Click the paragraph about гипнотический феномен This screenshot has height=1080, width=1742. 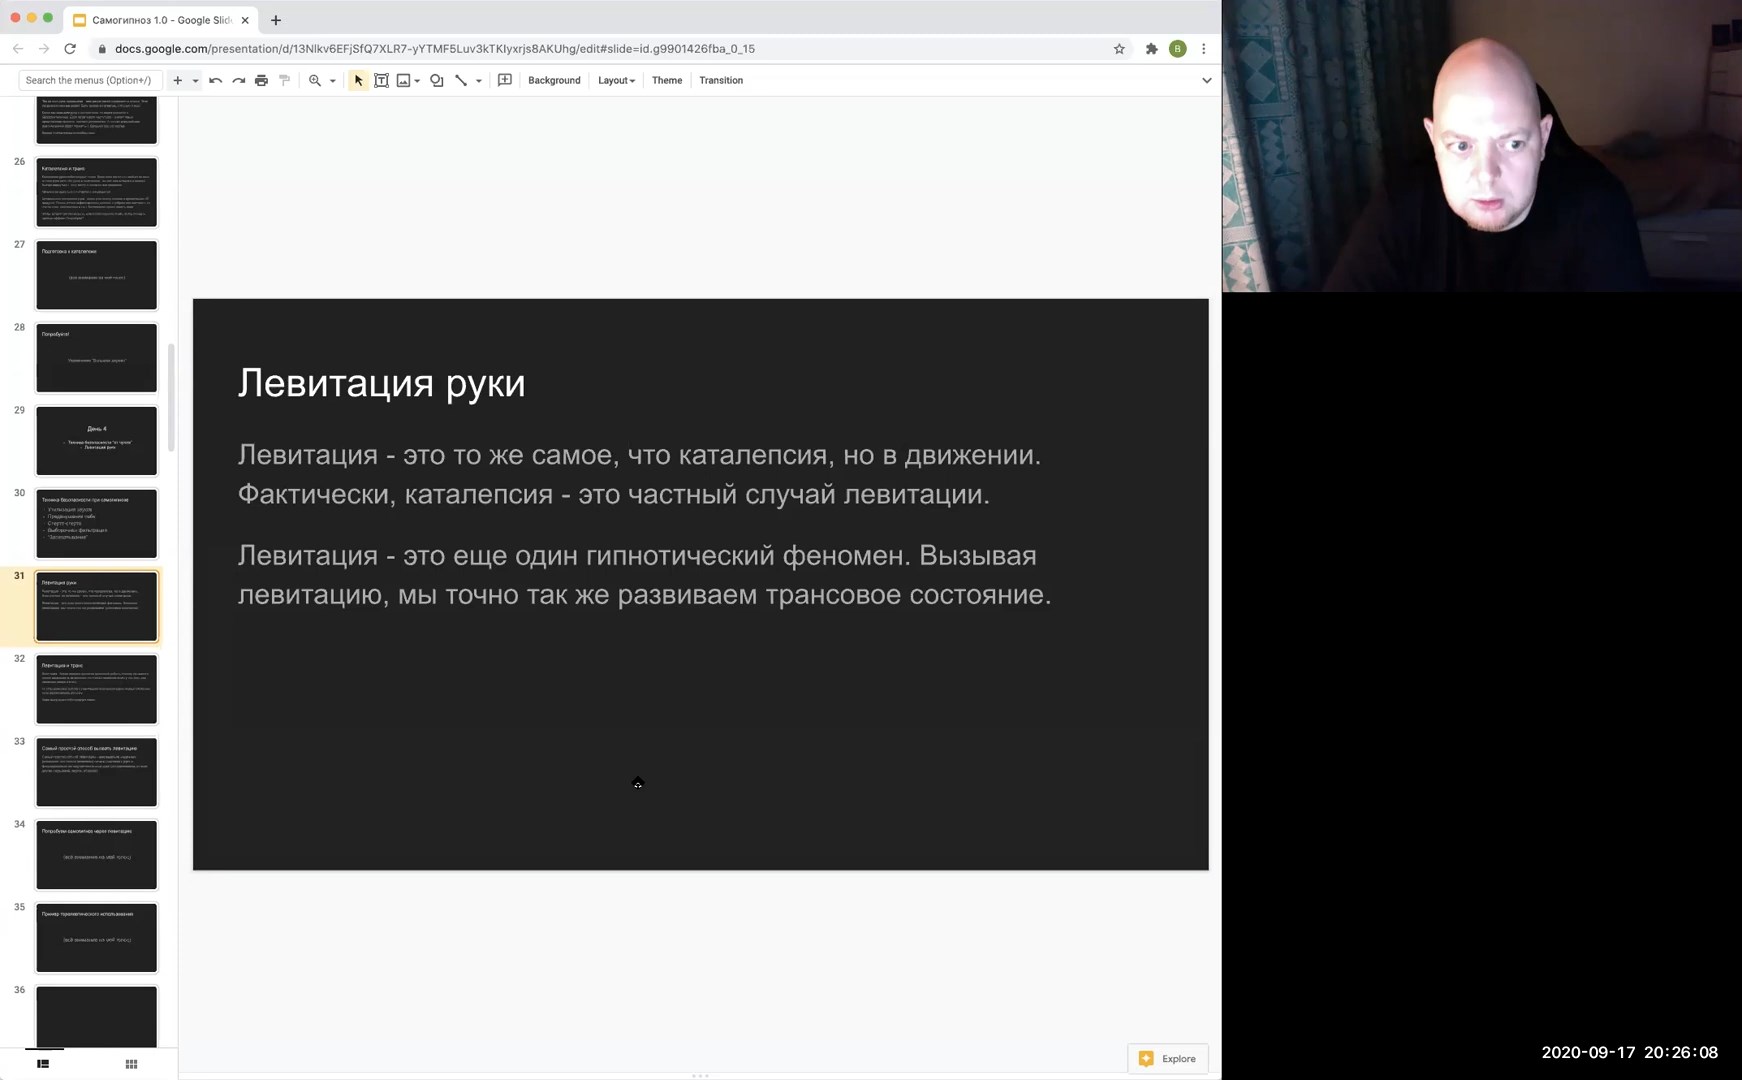tap(644, 575)
